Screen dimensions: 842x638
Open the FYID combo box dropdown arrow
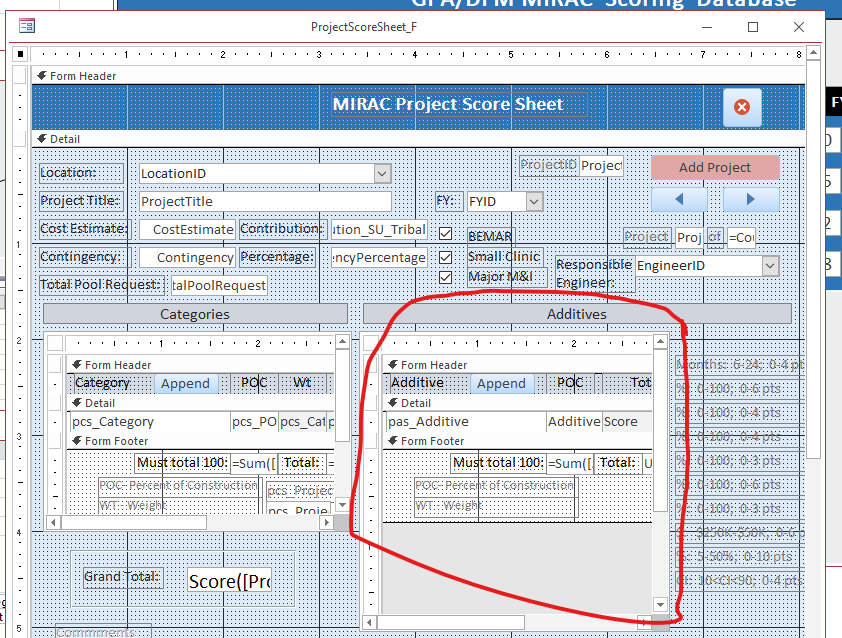click(x=534, y=201)
